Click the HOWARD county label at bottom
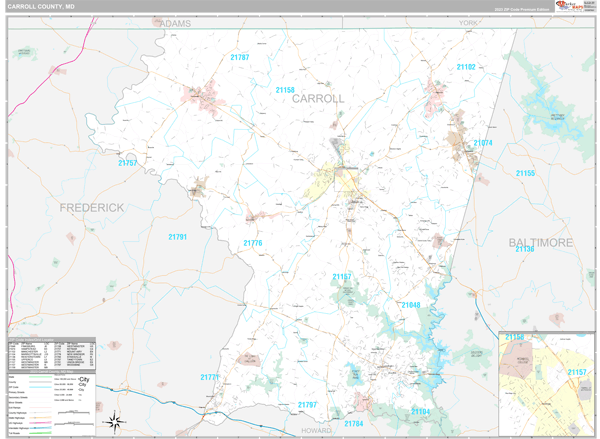The width and height of the screenshot is (600, 439). pos(317,431)
